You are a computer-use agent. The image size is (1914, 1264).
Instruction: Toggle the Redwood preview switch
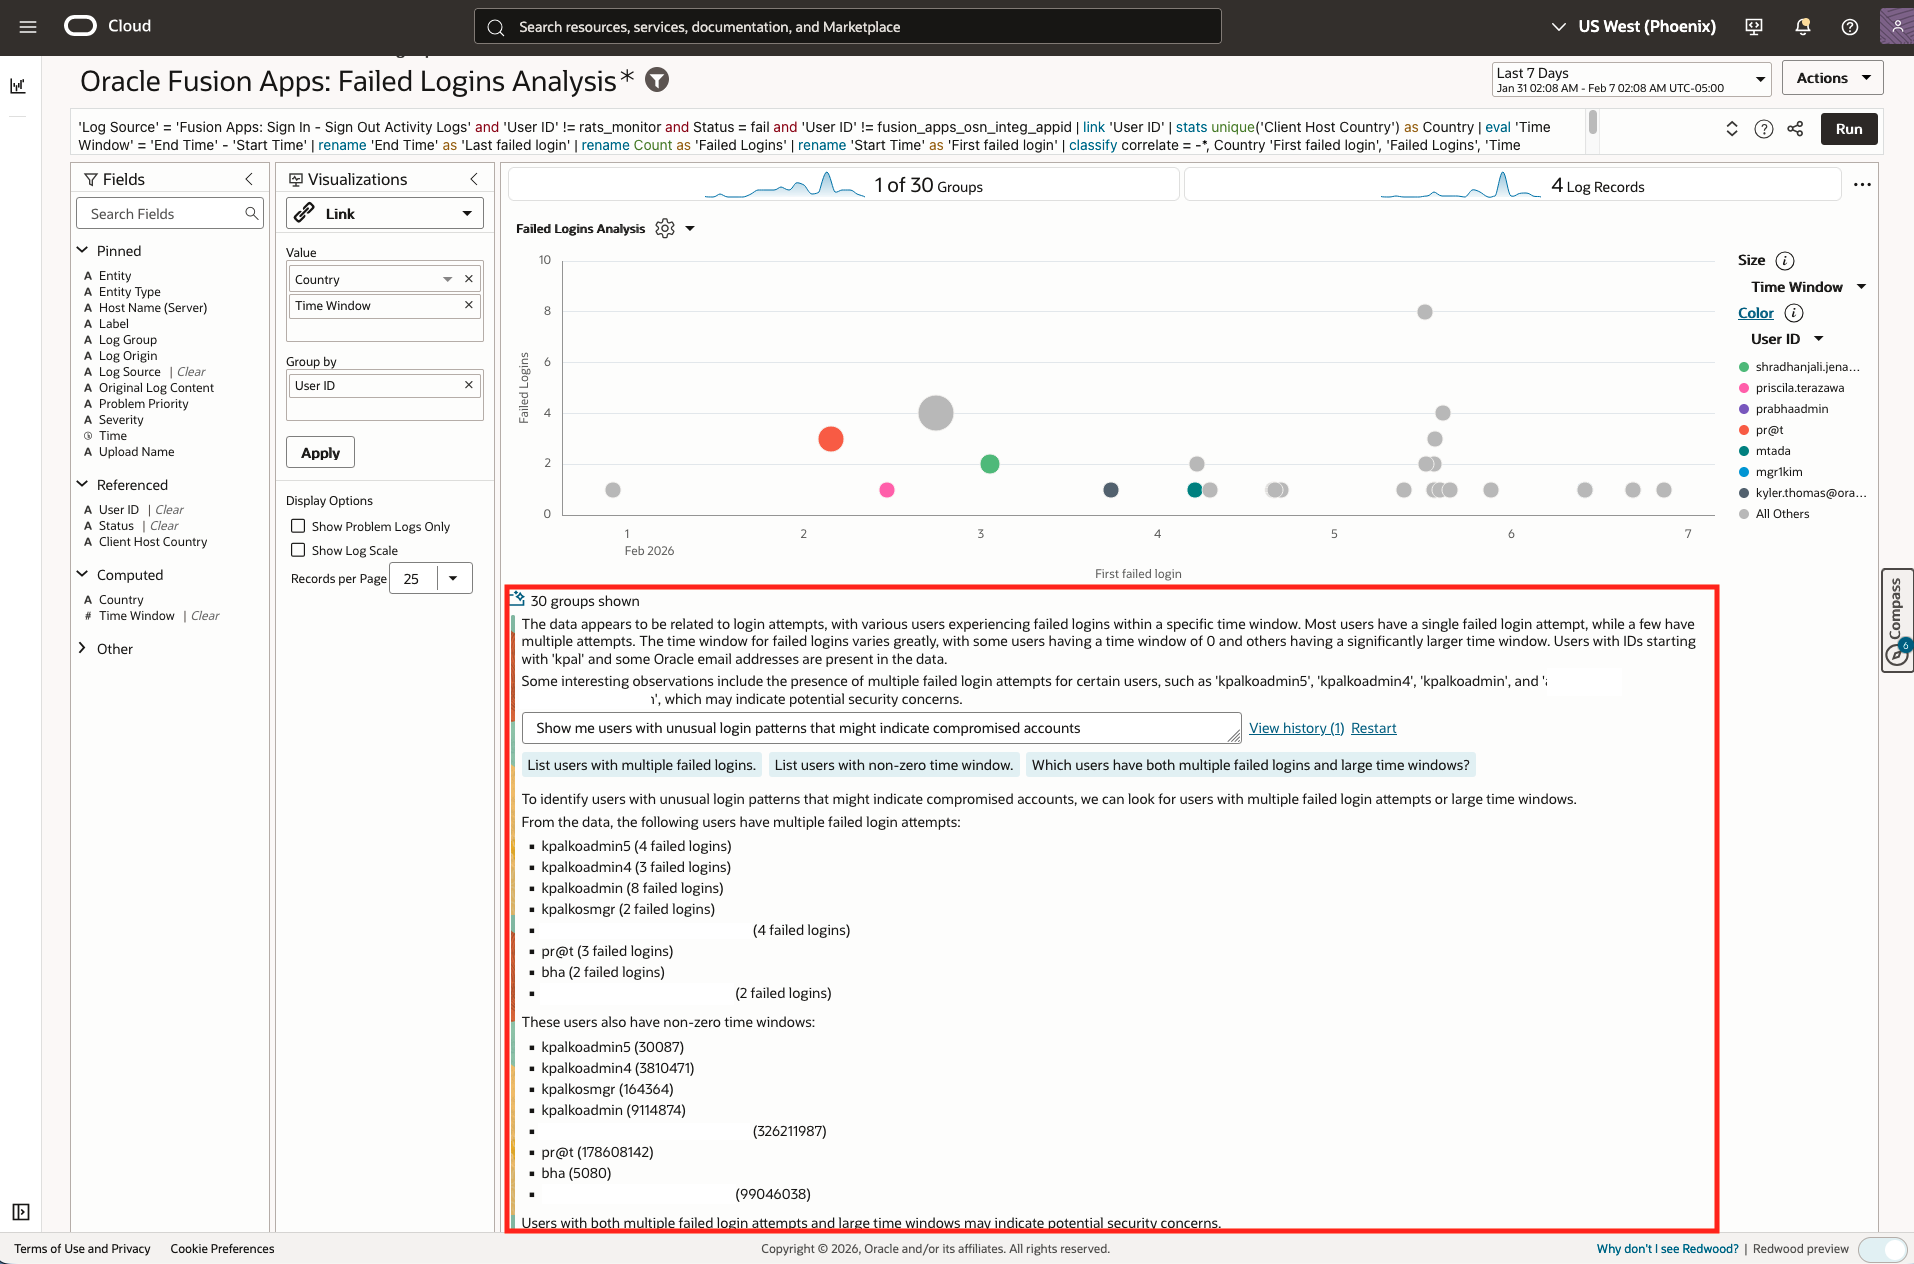click(x=1882, y=1249)
